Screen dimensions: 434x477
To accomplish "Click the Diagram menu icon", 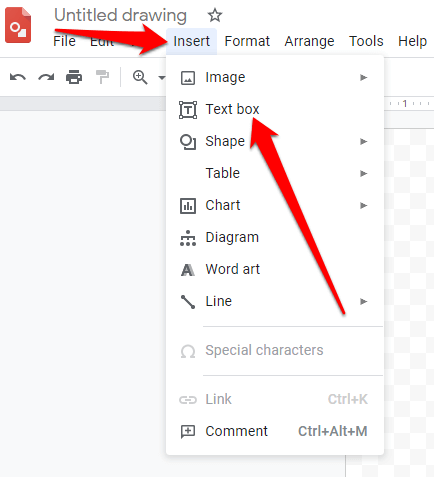I will point(188,238).
